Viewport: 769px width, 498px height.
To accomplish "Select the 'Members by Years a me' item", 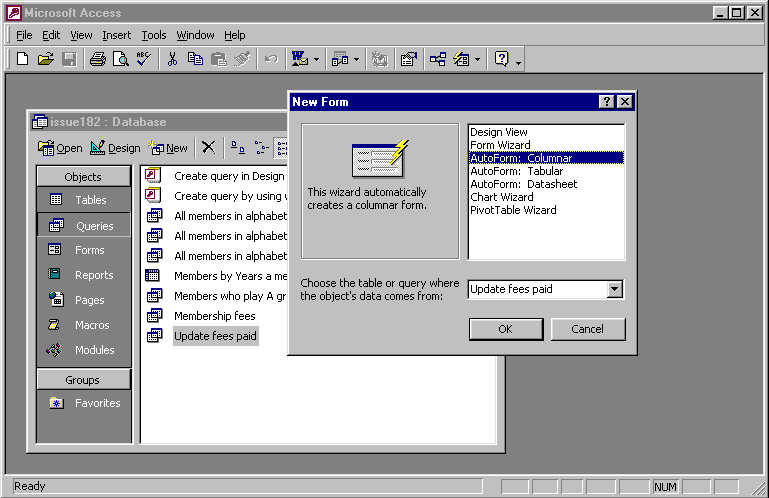I will pos(215,276).
